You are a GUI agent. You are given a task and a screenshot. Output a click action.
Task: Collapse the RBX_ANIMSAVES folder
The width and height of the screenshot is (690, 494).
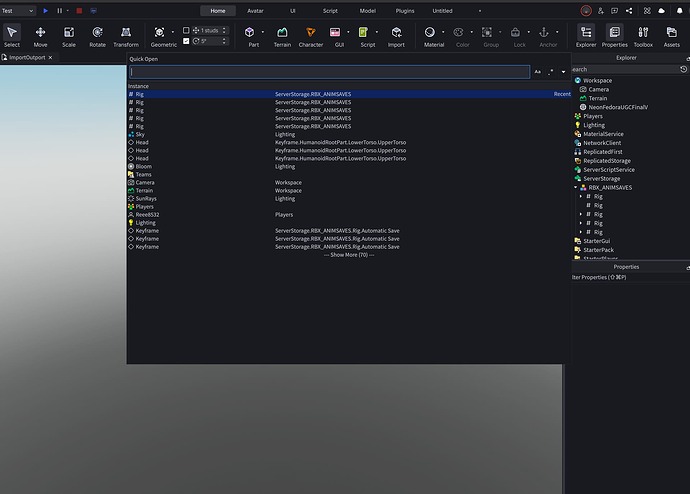[x=576, y=187]
